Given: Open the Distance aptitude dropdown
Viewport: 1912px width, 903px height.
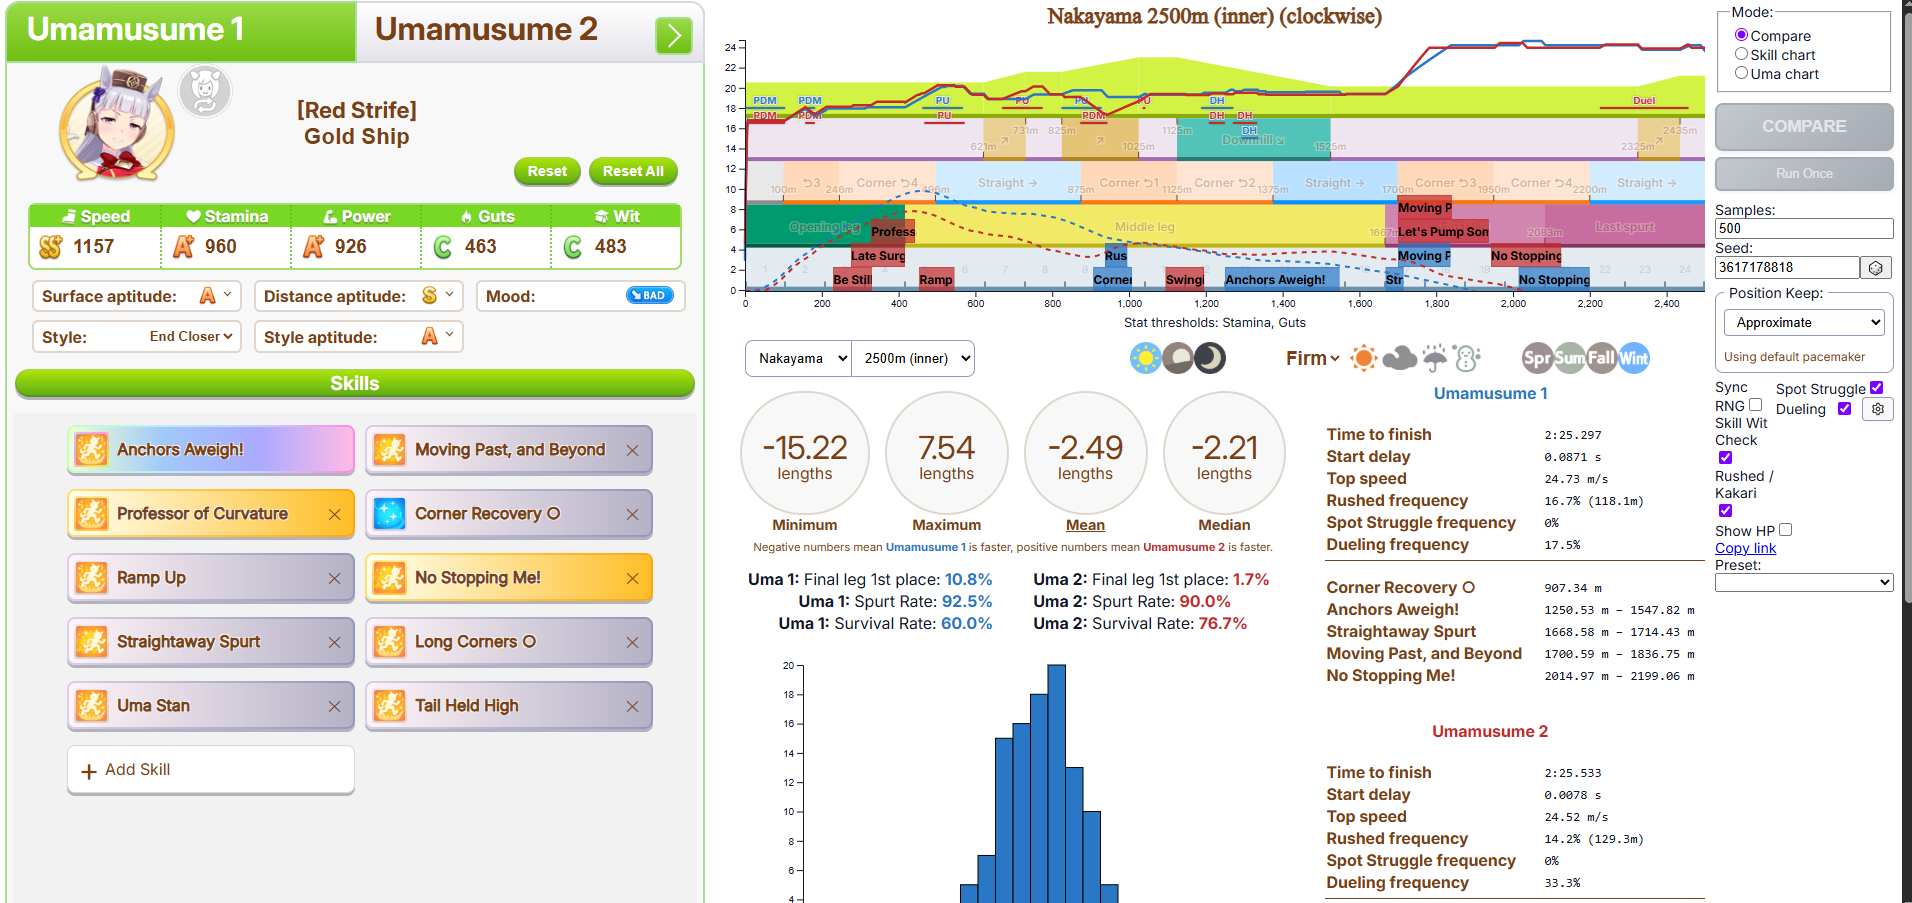Looking at the screenshot, I should coord(438,296).
